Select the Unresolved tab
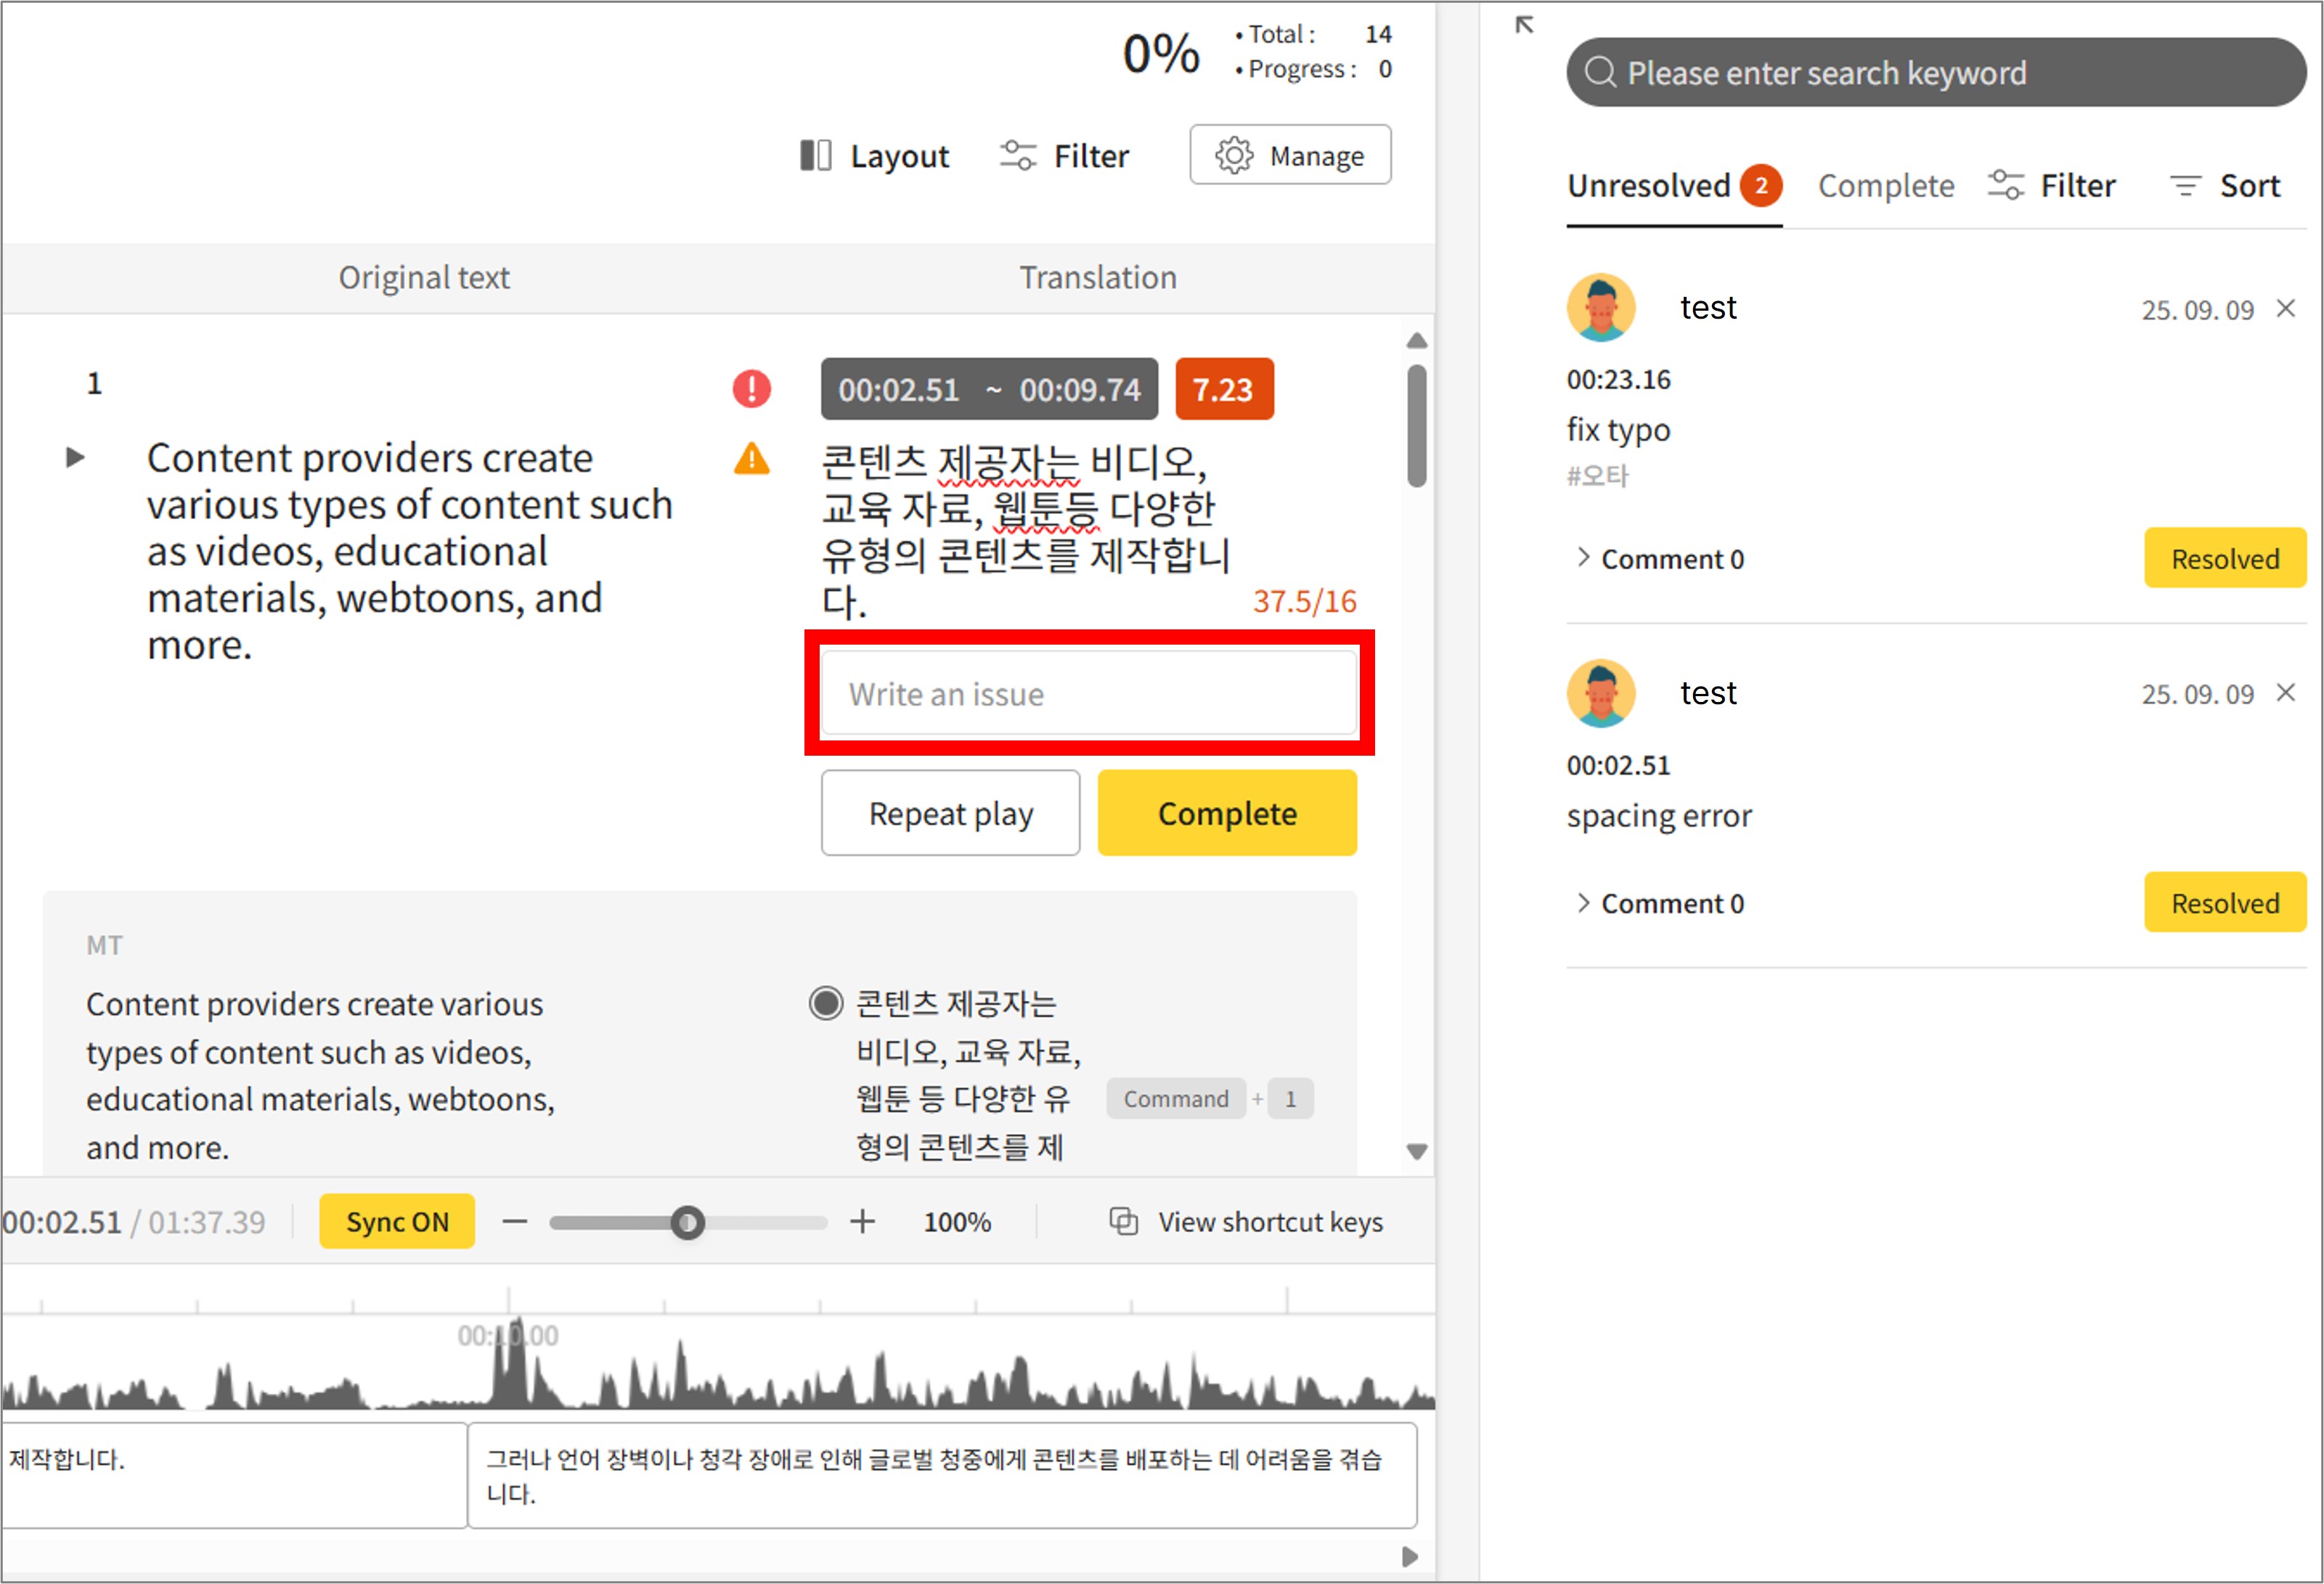2324x1584 pixels. (1650, 185)
